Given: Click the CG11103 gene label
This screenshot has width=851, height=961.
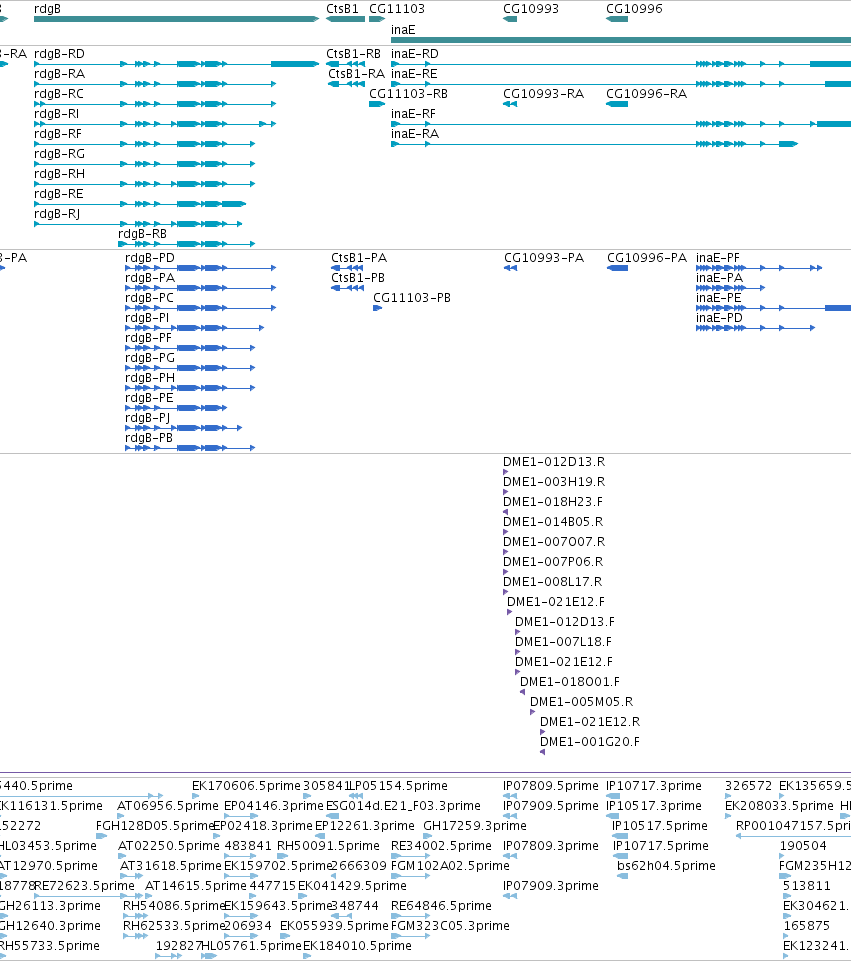Looking at the screenshot, I should click(x=396, y=9).
